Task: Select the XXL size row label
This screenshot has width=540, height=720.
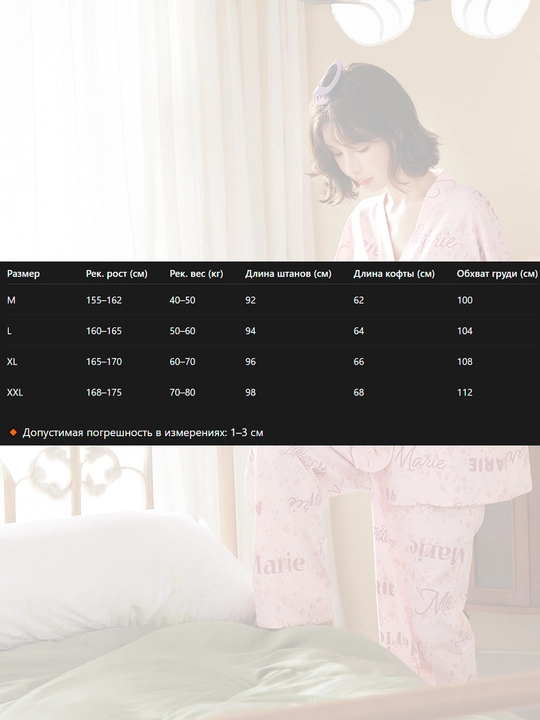Action: 15,393
